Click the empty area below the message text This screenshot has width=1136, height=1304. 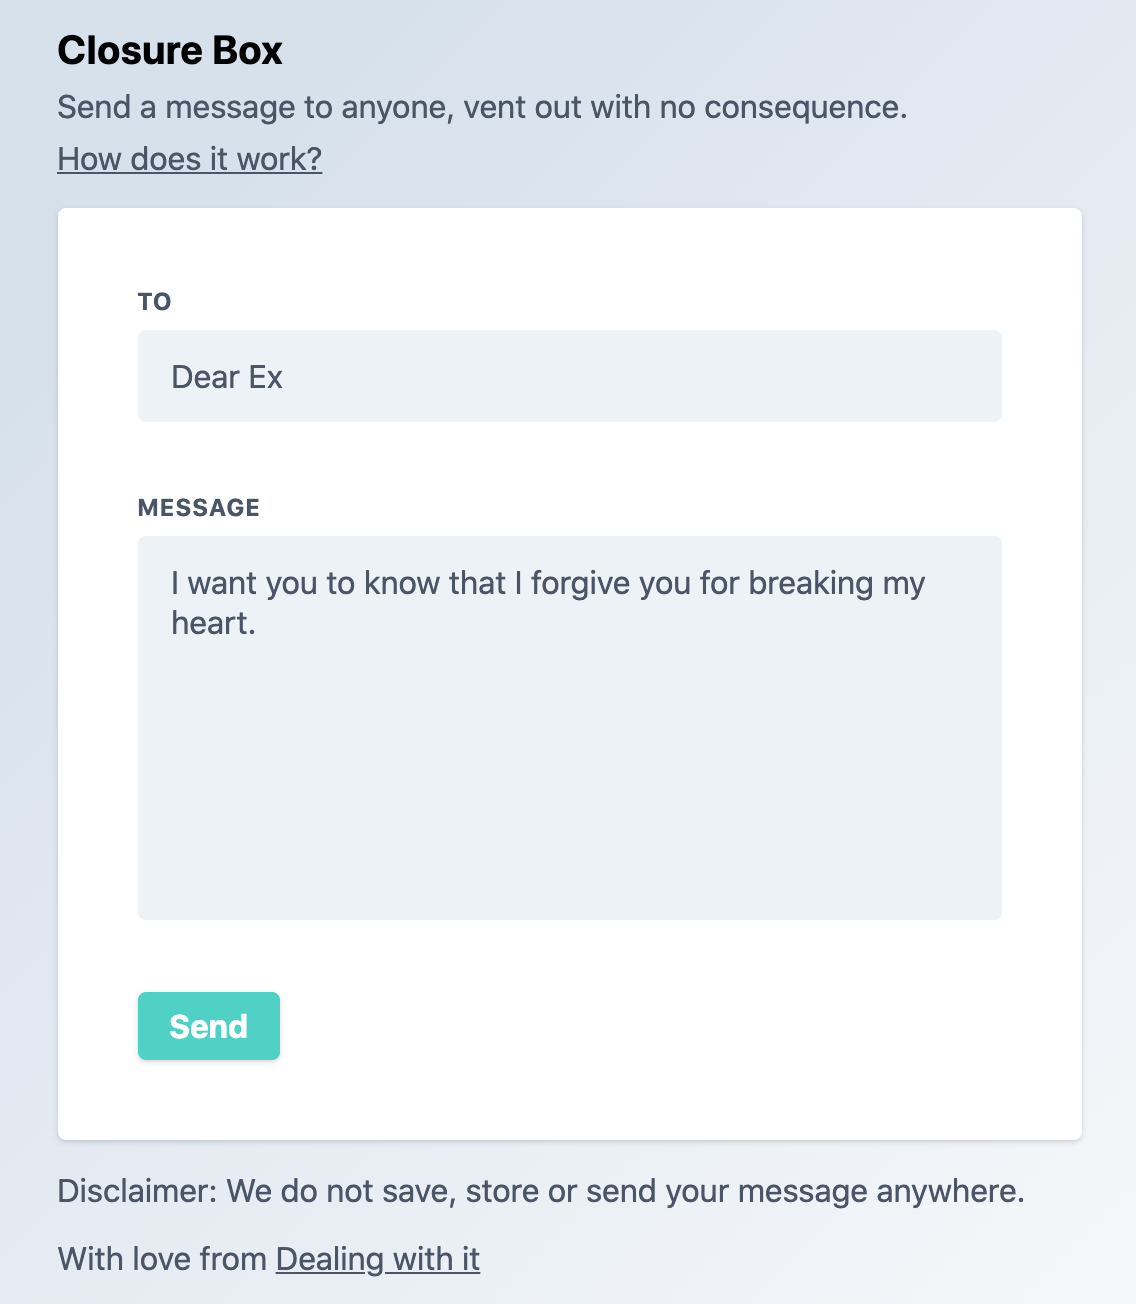(568, 800)
